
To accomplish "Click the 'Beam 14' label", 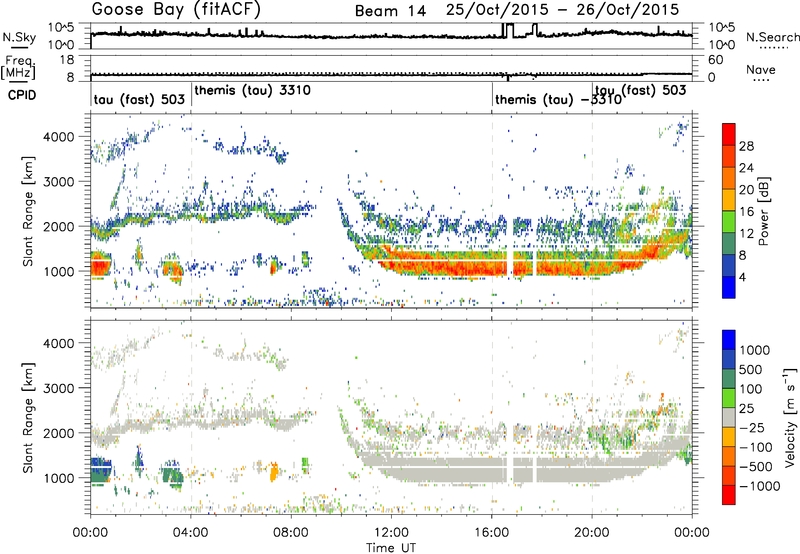I will (x=390, y=11).
